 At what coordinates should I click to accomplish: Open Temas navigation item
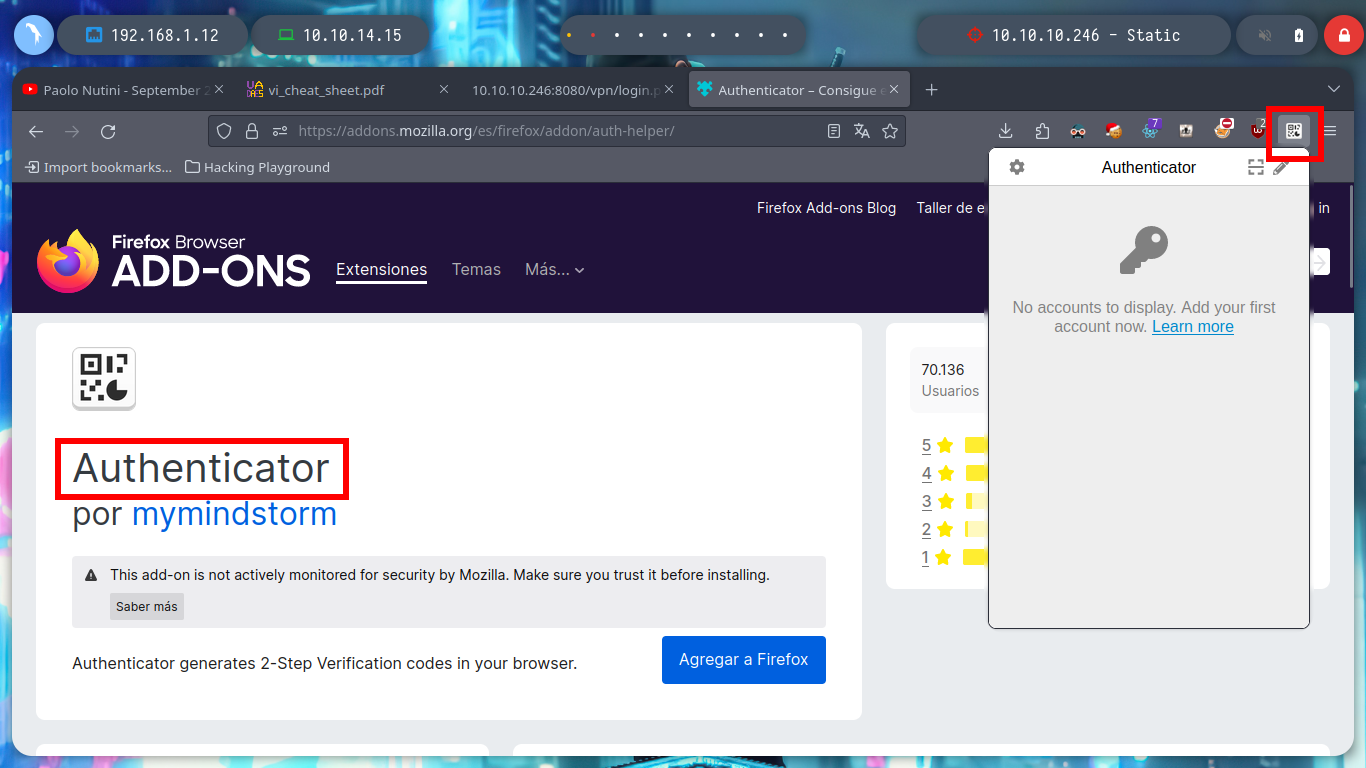(476, 269)
